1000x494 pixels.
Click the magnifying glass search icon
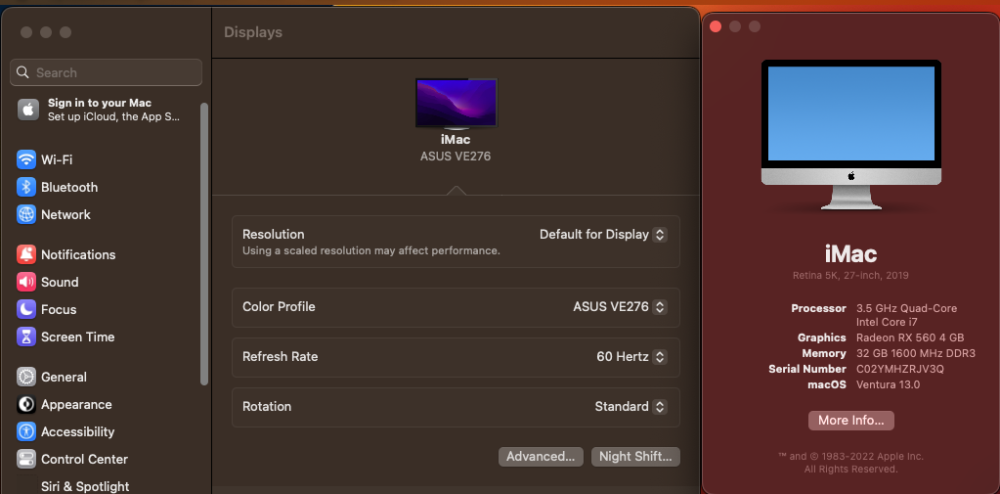point(23,72)
